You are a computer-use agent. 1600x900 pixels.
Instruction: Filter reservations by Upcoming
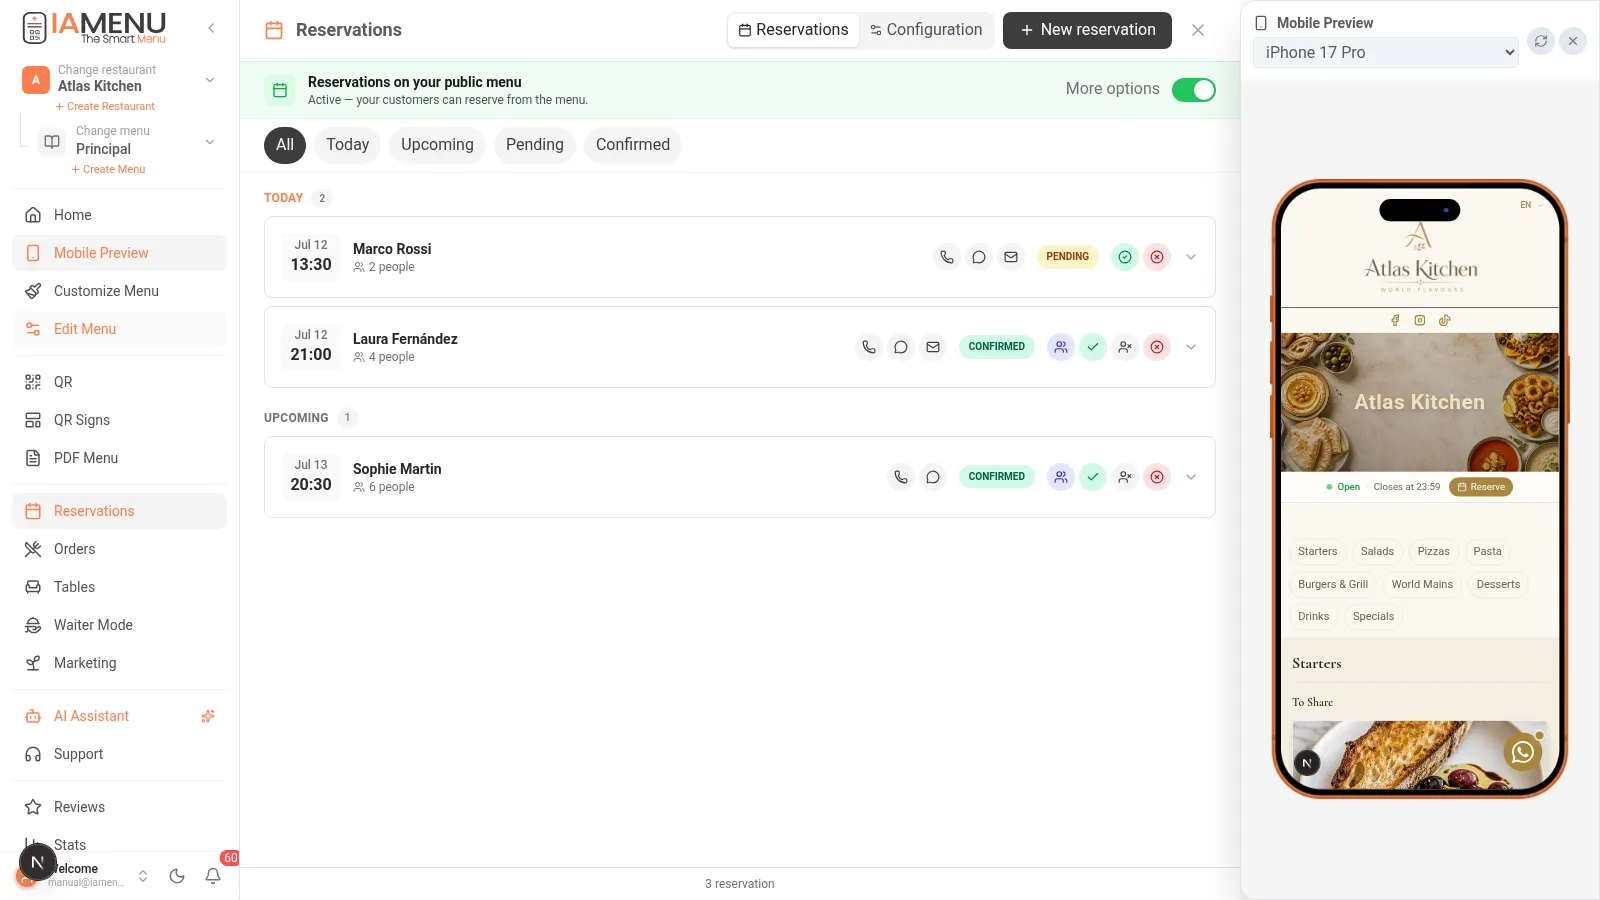coord(437,145)
